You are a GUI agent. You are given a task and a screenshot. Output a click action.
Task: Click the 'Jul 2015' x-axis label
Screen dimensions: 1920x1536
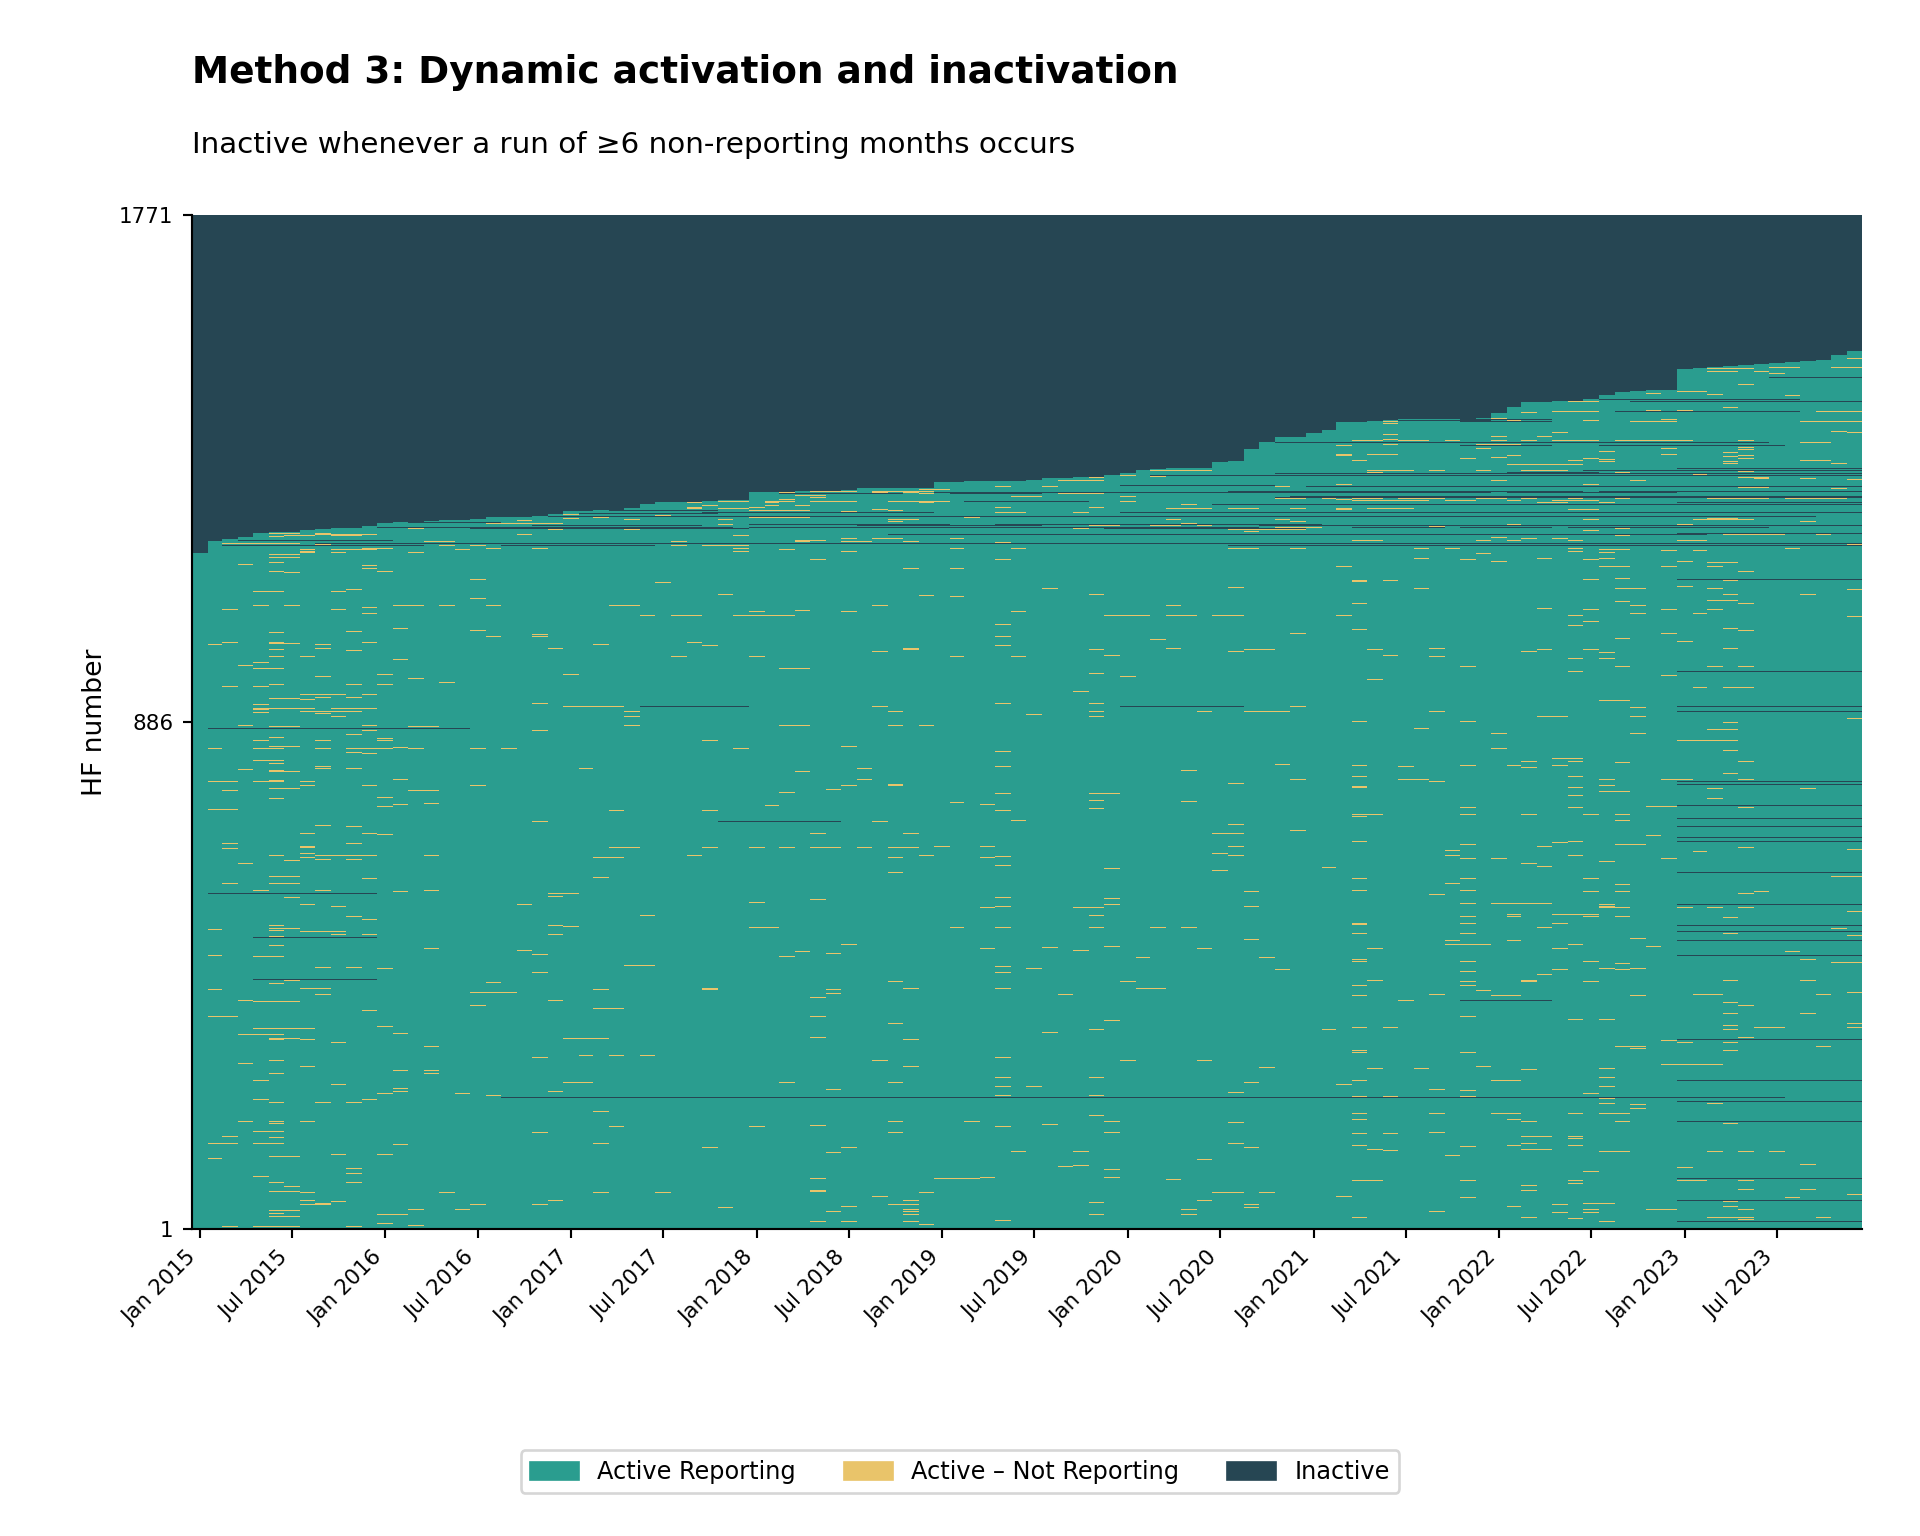pos(256,1285)
